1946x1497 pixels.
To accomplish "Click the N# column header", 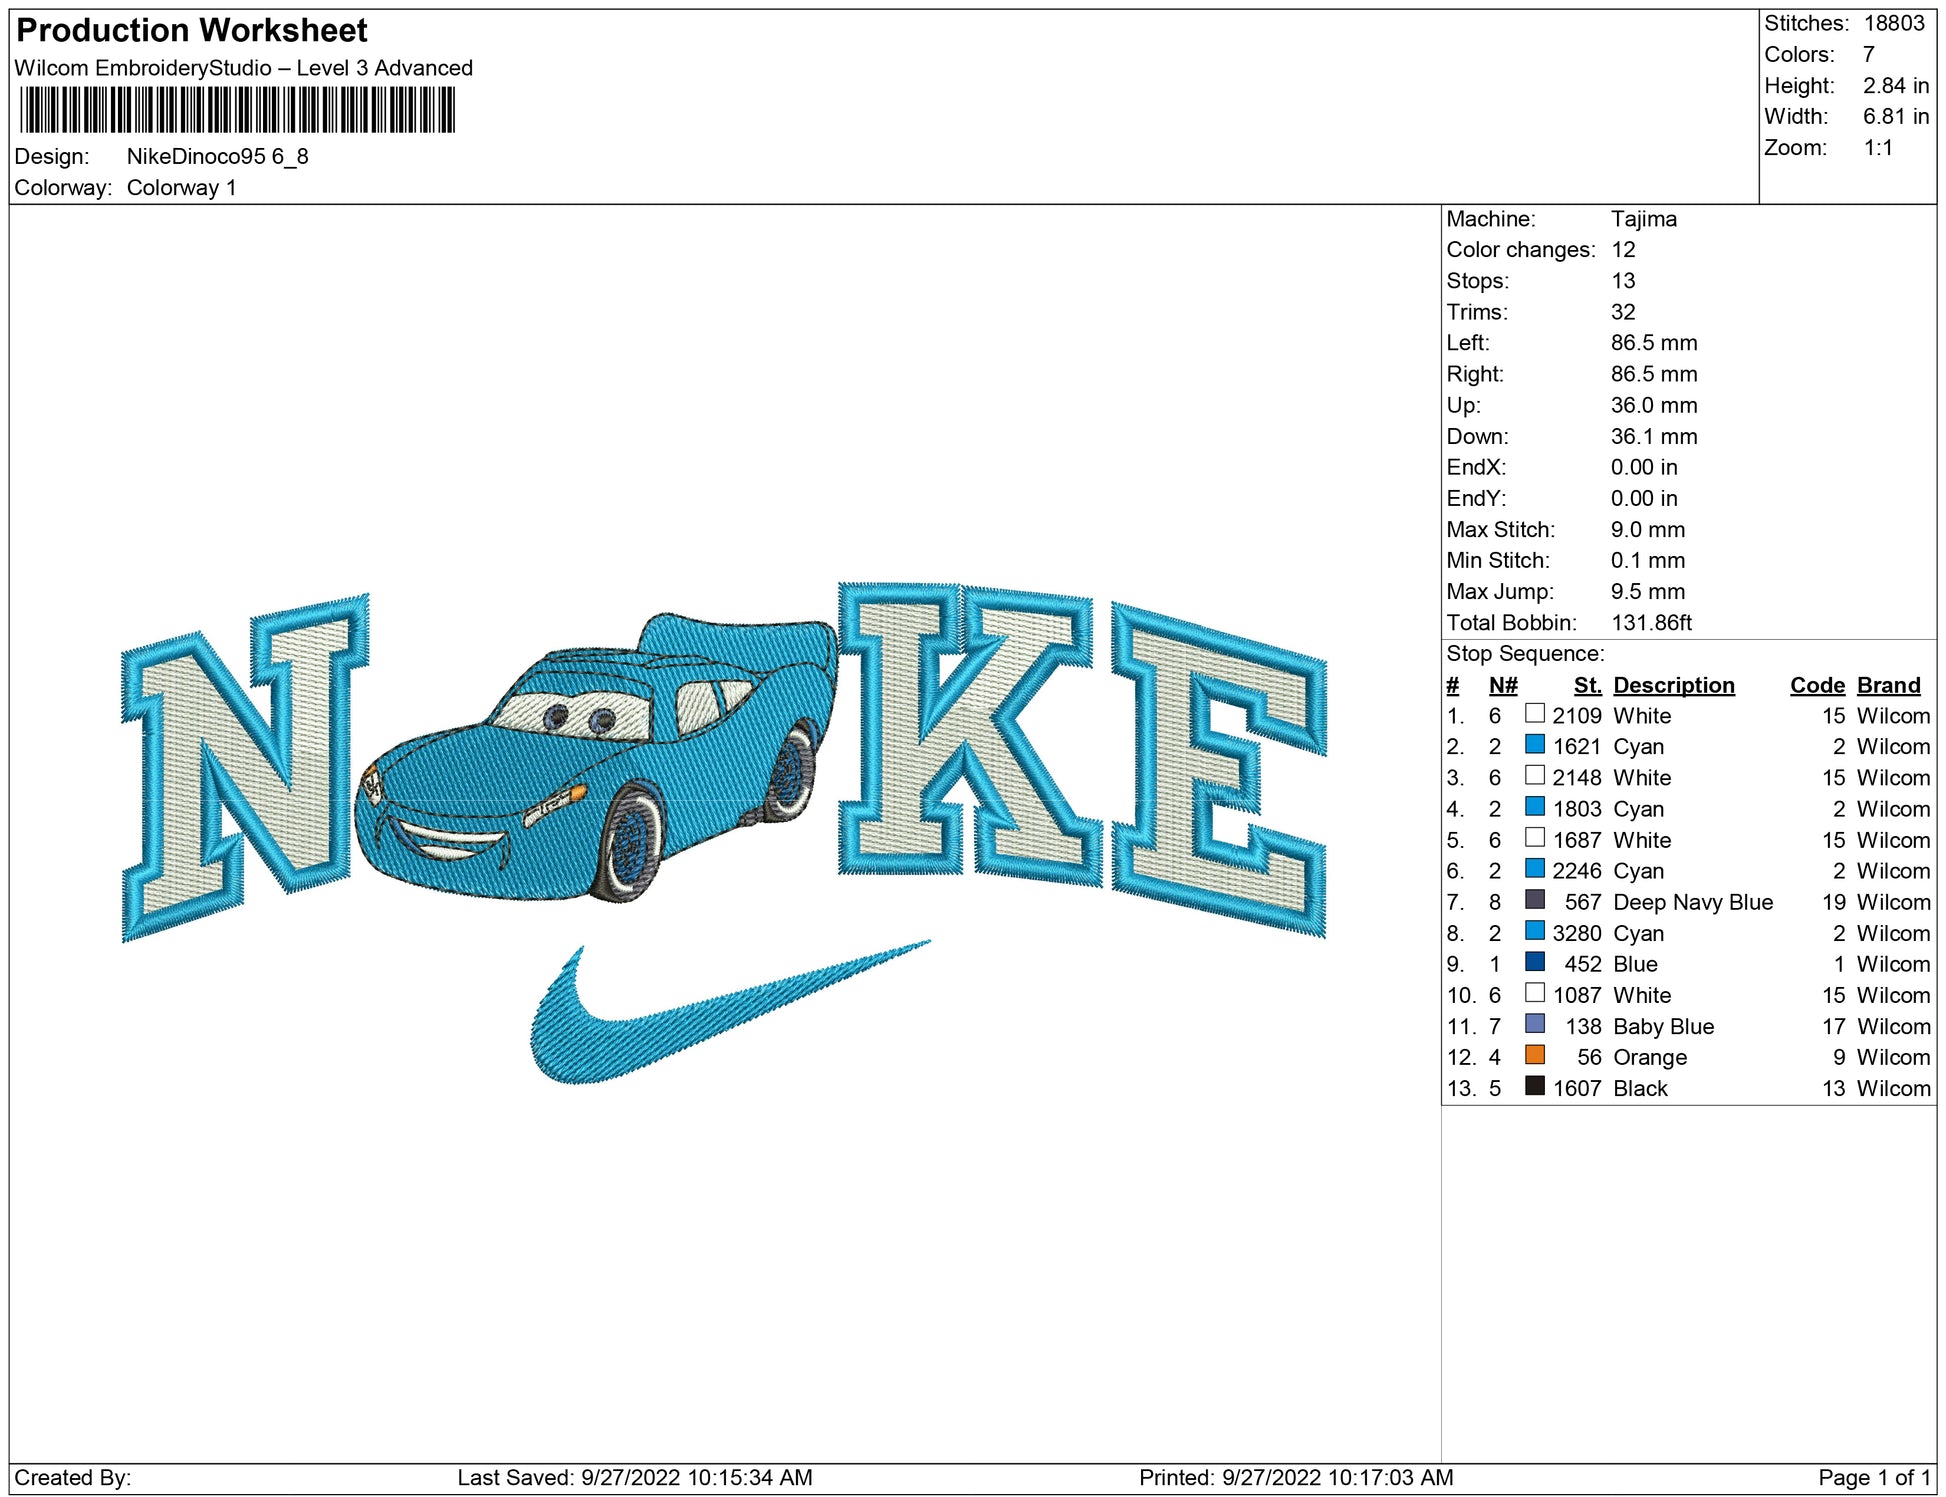I will click(x=1502, y=685).
